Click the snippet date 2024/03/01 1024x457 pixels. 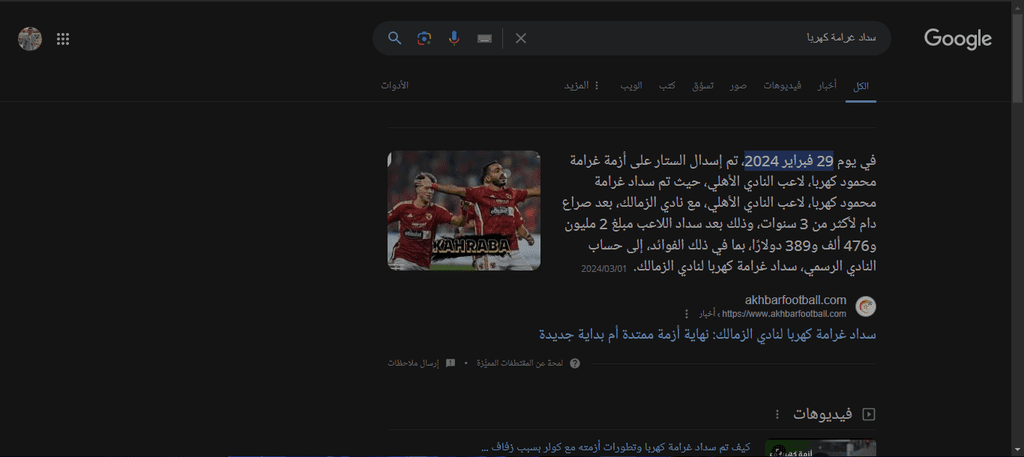[604, 268]
